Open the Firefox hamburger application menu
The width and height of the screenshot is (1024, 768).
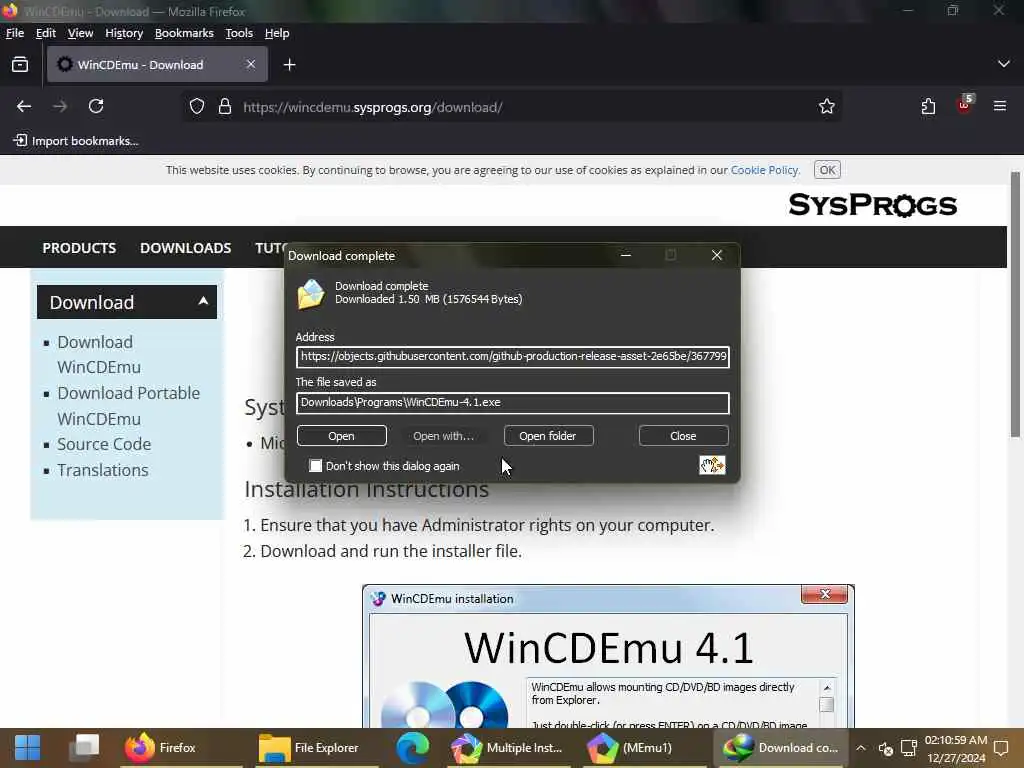coord(1000,106)
